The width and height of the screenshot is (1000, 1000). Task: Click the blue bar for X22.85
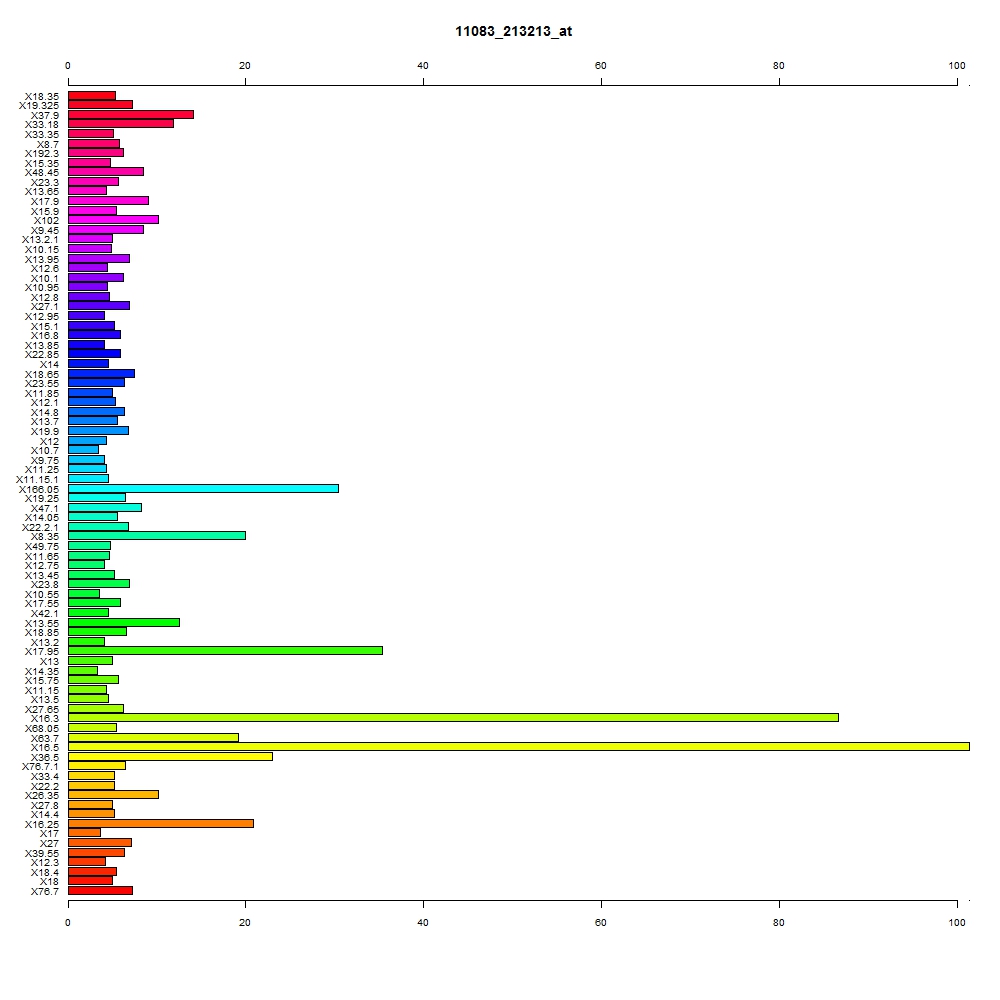click(94, 354)
